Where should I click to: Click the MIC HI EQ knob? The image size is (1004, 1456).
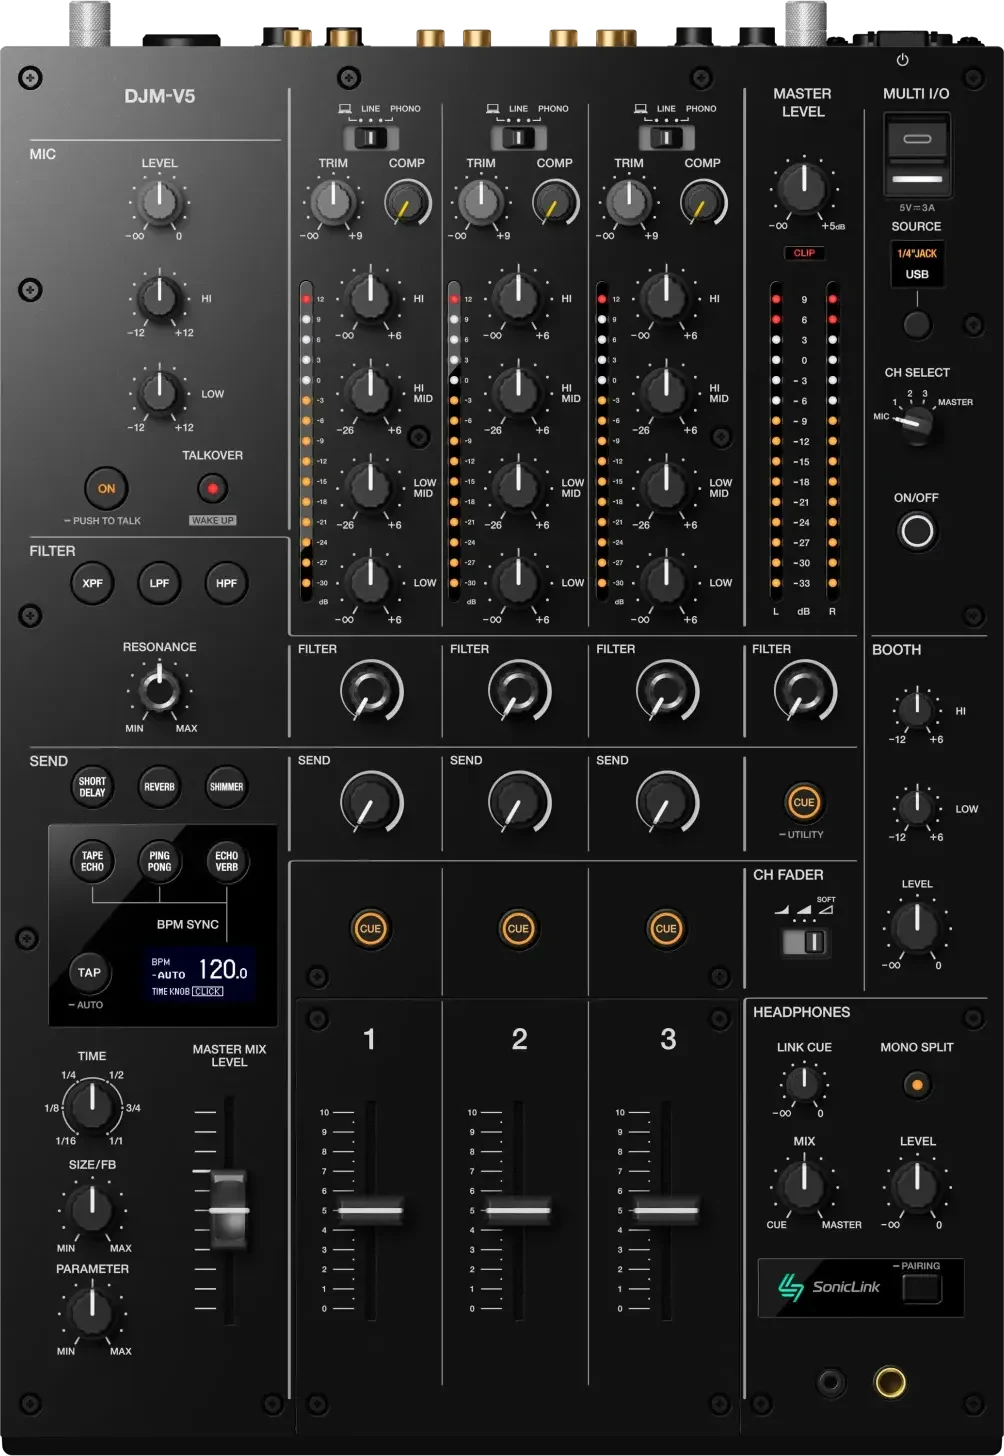(159, 298)
